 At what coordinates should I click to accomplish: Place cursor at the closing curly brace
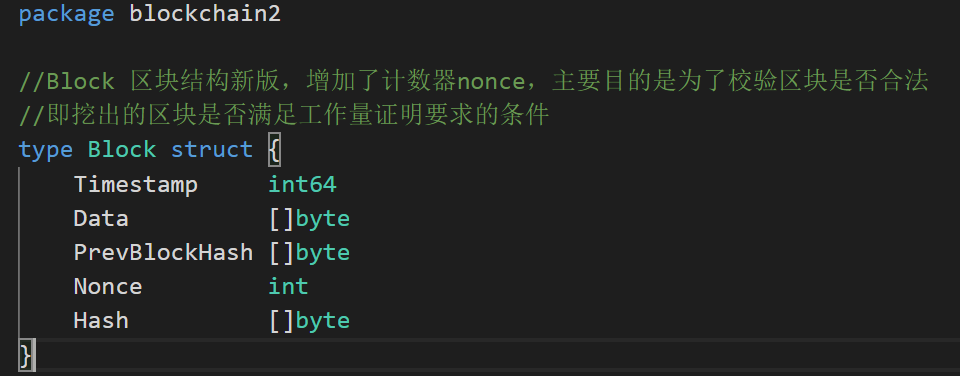(25, 355)
